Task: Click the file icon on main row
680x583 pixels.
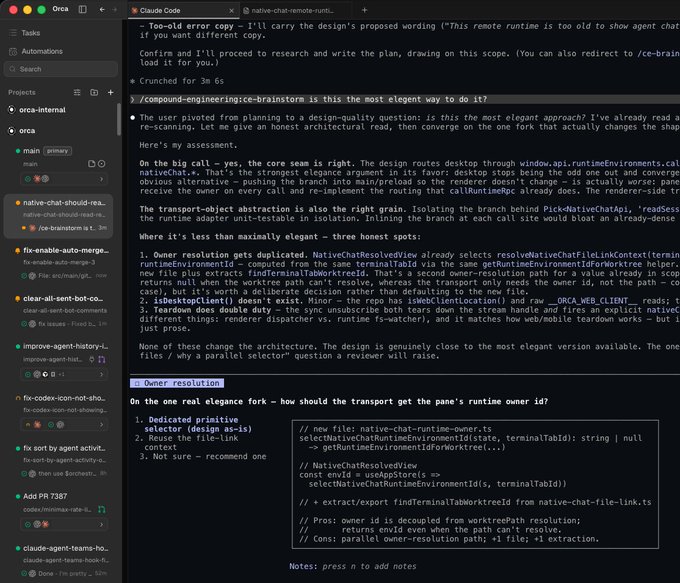Action: [x=91, y=164]
